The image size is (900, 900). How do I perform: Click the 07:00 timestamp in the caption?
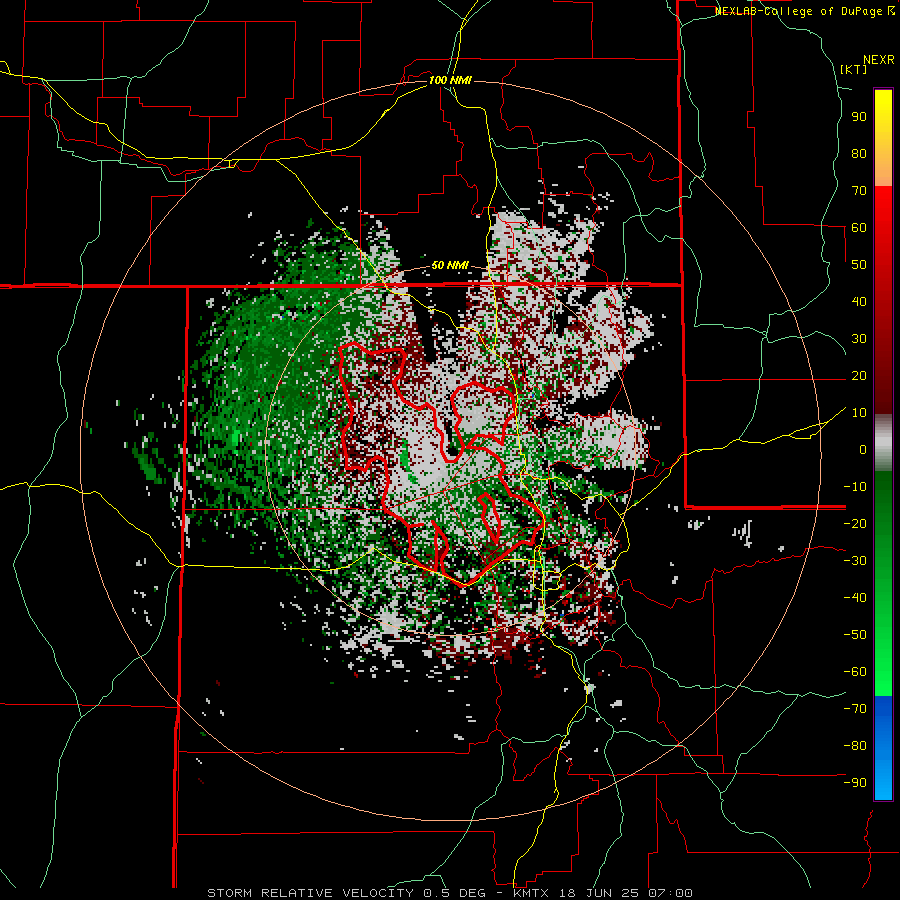click(672, 893)
